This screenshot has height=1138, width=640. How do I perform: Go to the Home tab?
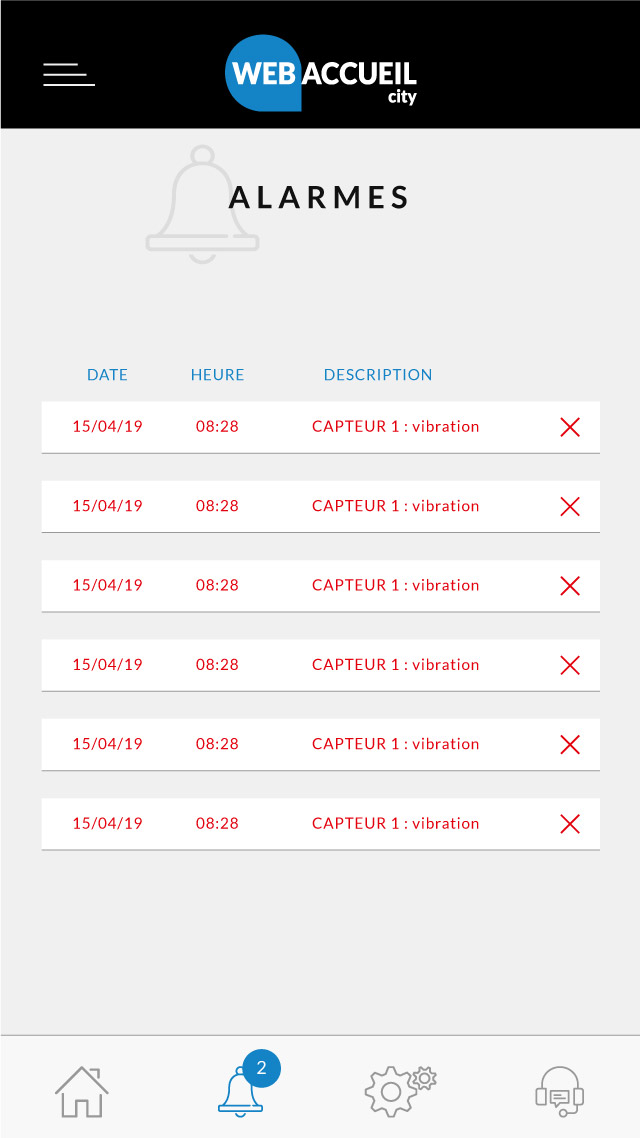click(x=82, y=1091)
